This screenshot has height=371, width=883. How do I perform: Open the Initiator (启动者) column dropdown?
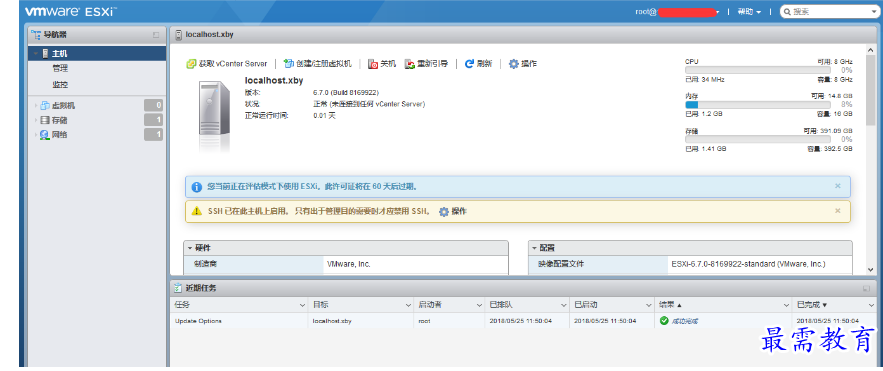click(479, 305)
